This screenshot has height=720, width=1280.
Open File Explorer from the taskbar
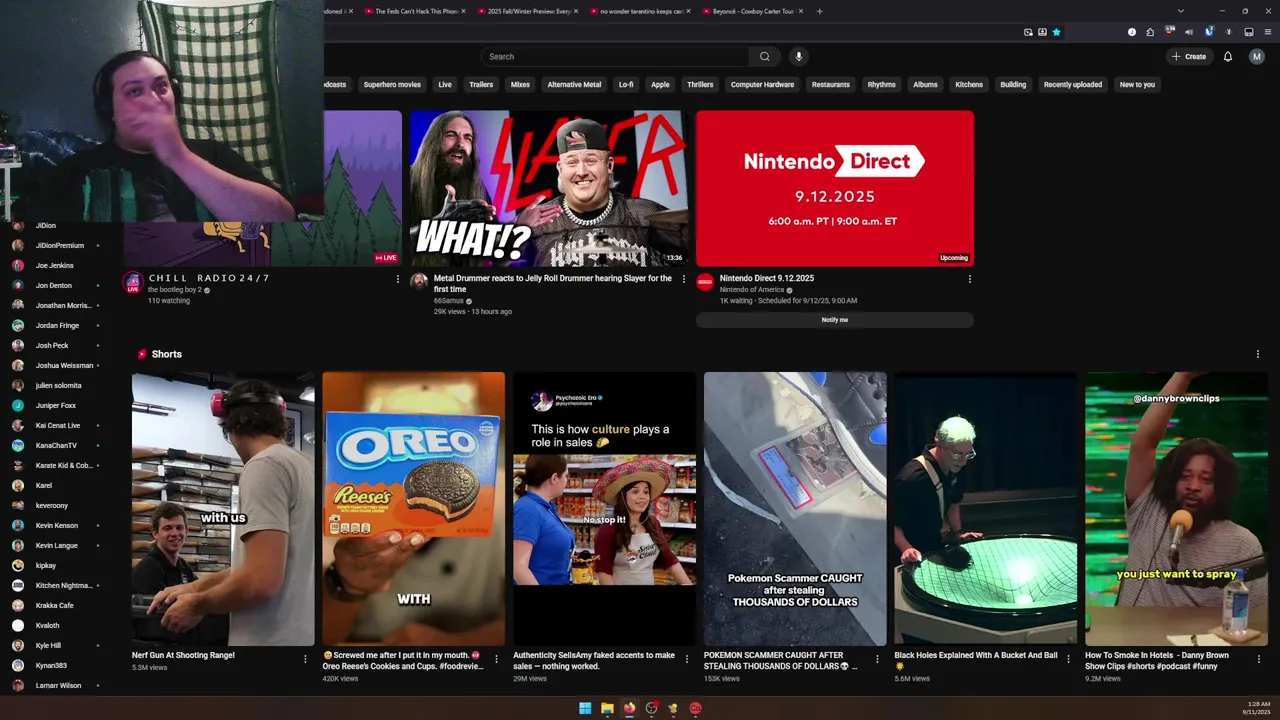607,708
